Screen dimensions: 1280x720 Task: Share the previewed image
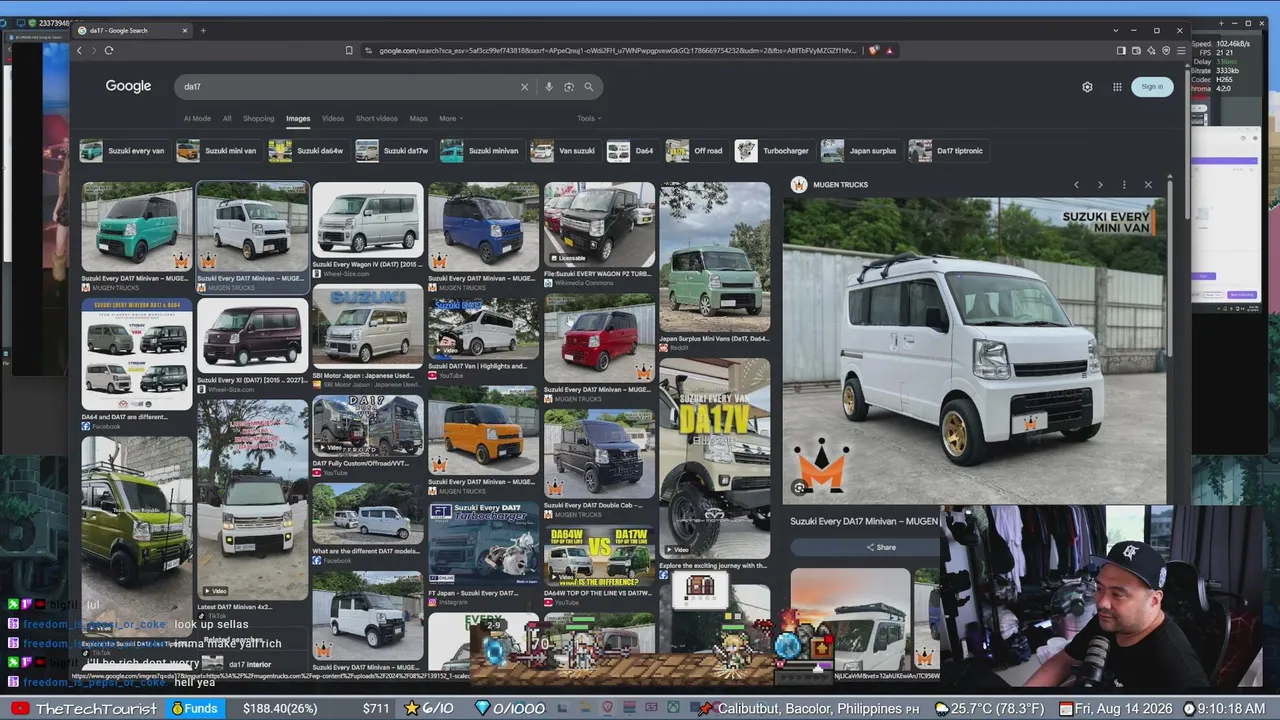pyautogui.click(x=881, y=547)
